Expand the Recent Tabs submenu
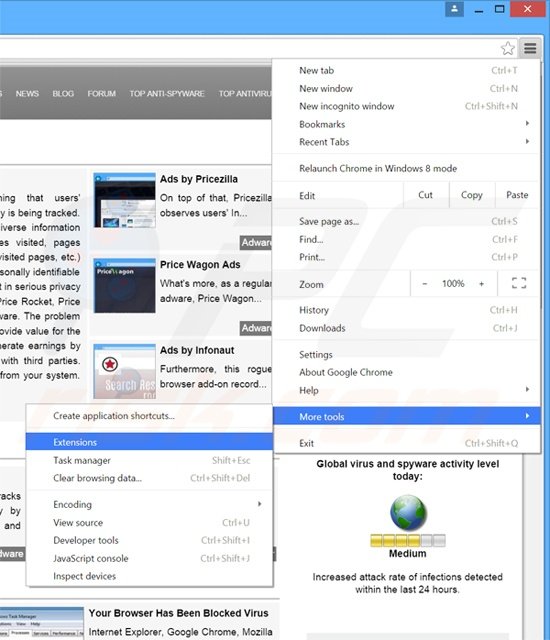The width and height of the screenshot is (550, 640). click(x=406, y=142)
